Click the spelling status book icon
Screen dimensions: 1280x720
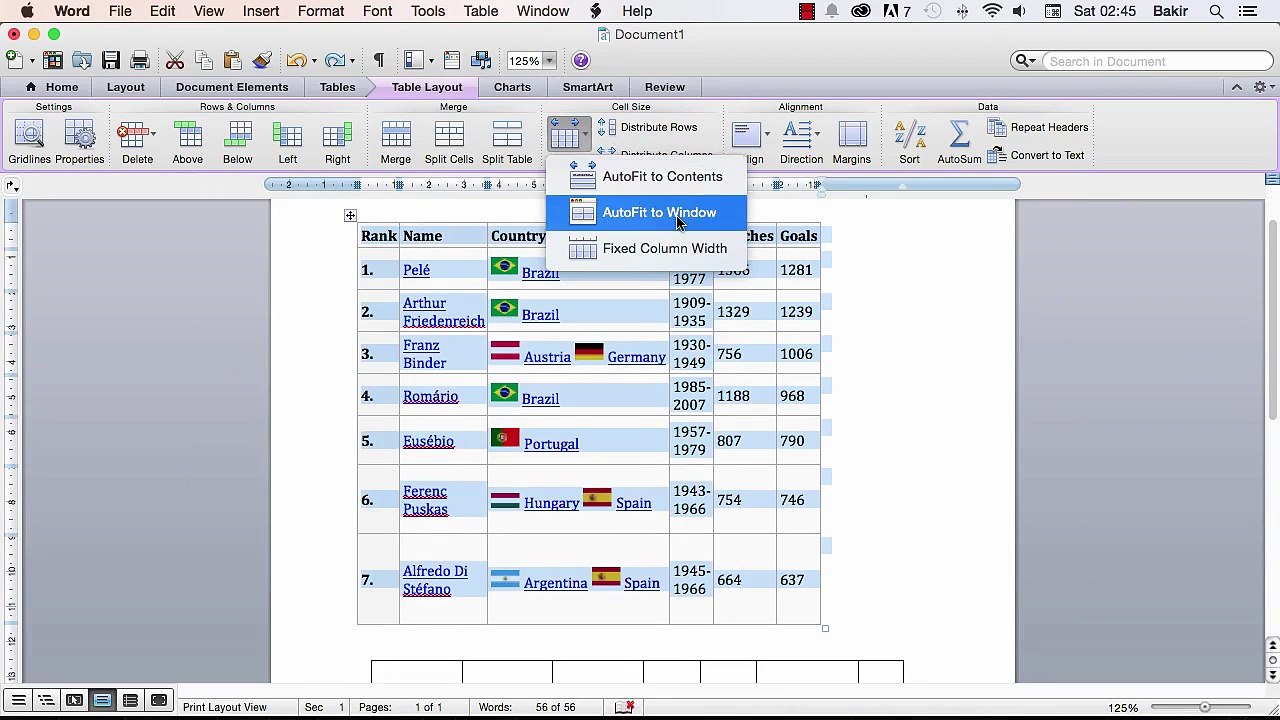[x=625, y=707]
